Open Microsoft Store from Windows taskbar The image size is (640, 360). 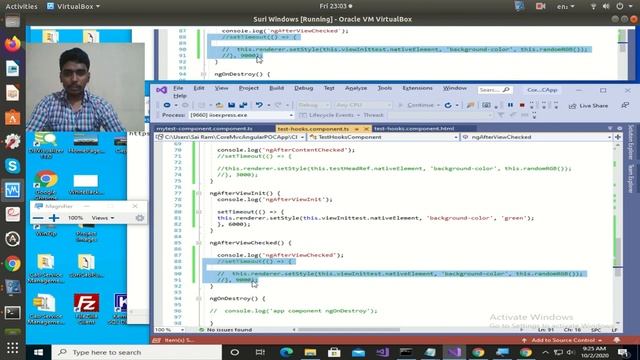tap(334, 352)
